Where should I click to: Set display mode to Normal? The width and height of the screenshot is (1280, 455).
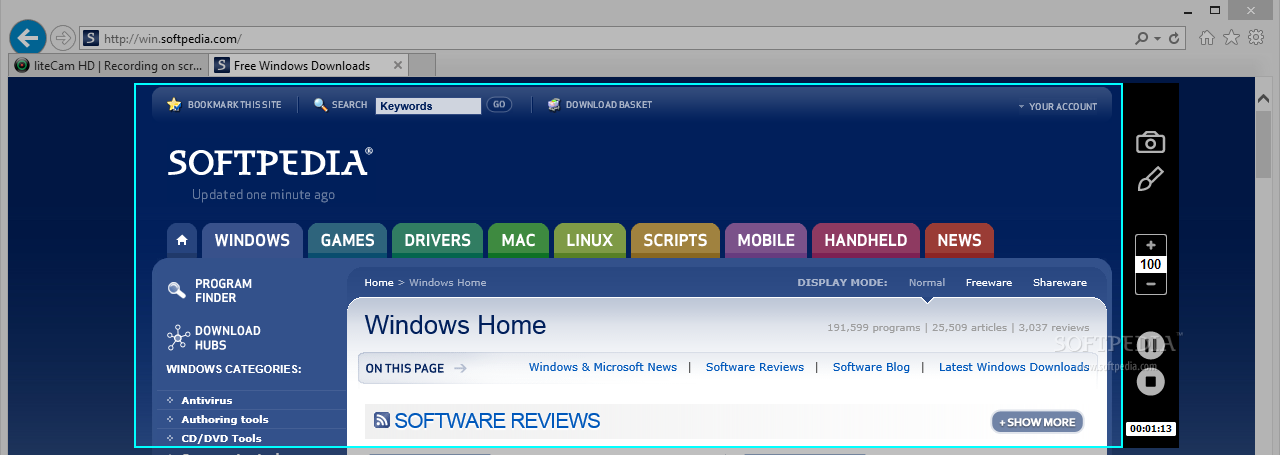click(927, 283)
